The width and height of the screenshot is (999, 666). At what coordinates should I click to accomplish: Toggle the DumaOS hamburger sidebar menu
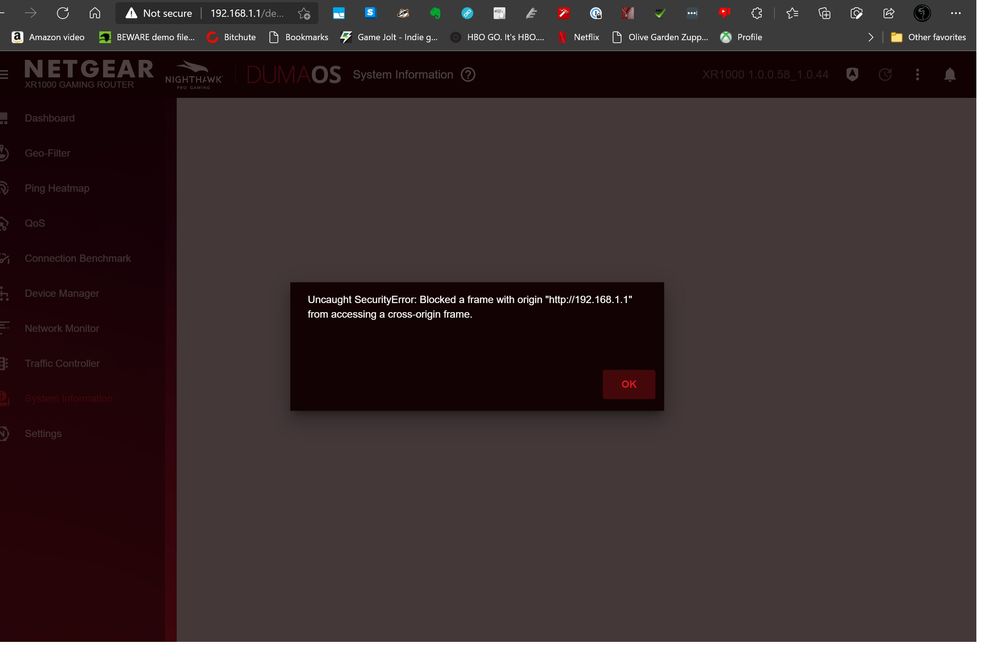[x=4, y=75]
